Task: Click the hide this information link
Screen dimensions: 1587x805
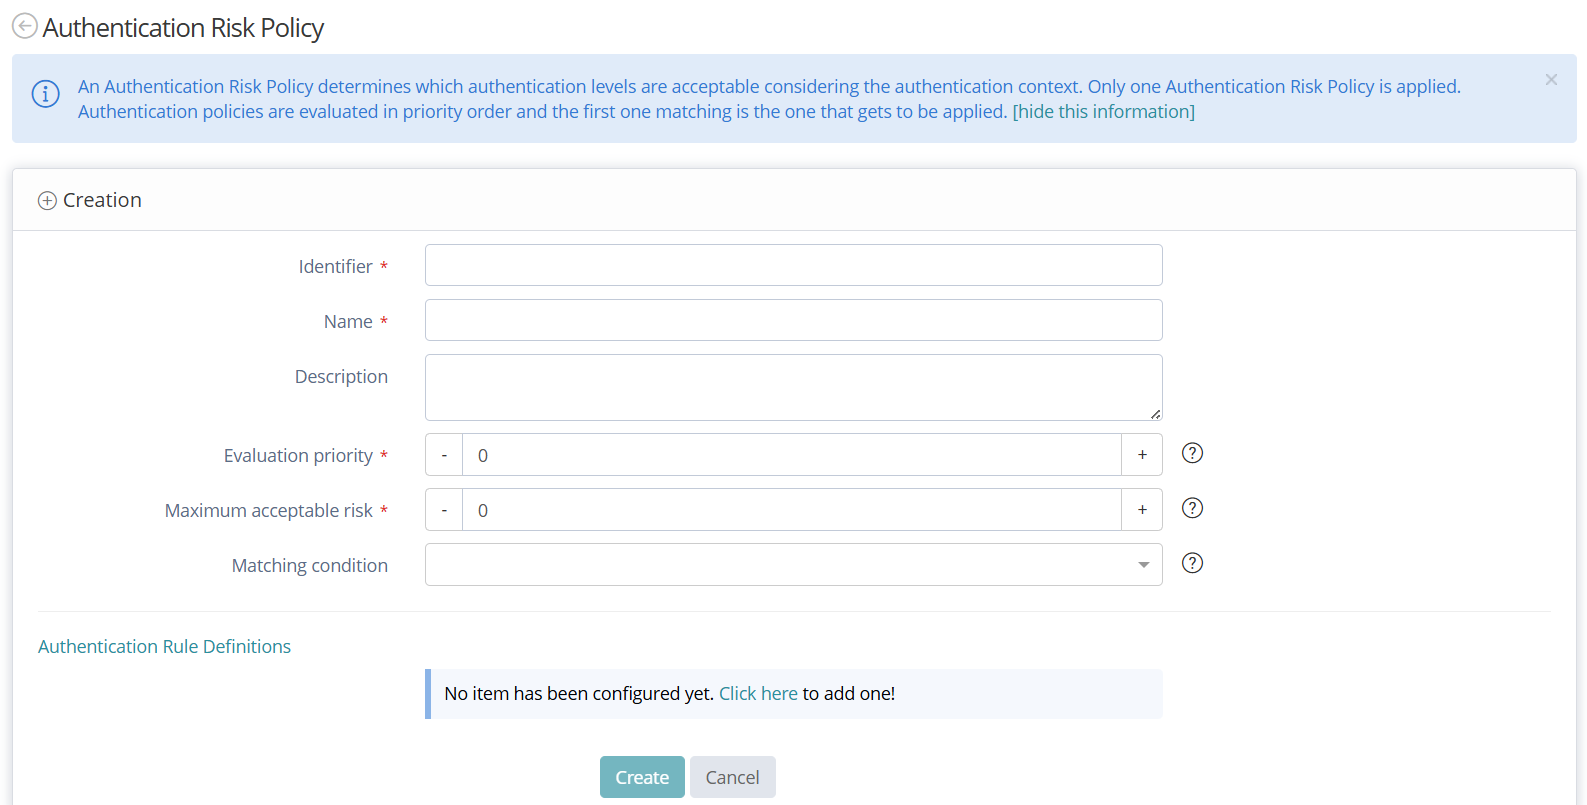Action: tap(1103, 111)
